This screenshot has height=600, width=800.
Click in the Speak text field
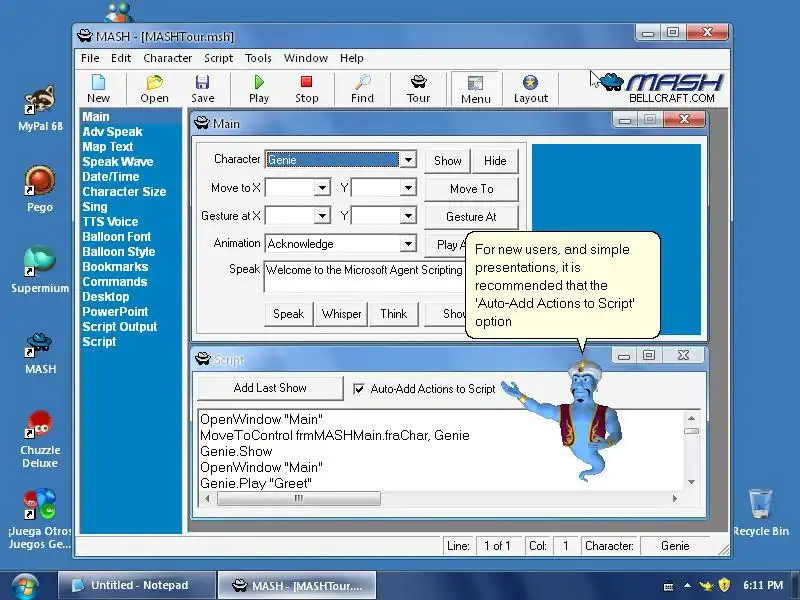(x=364, y=277)
